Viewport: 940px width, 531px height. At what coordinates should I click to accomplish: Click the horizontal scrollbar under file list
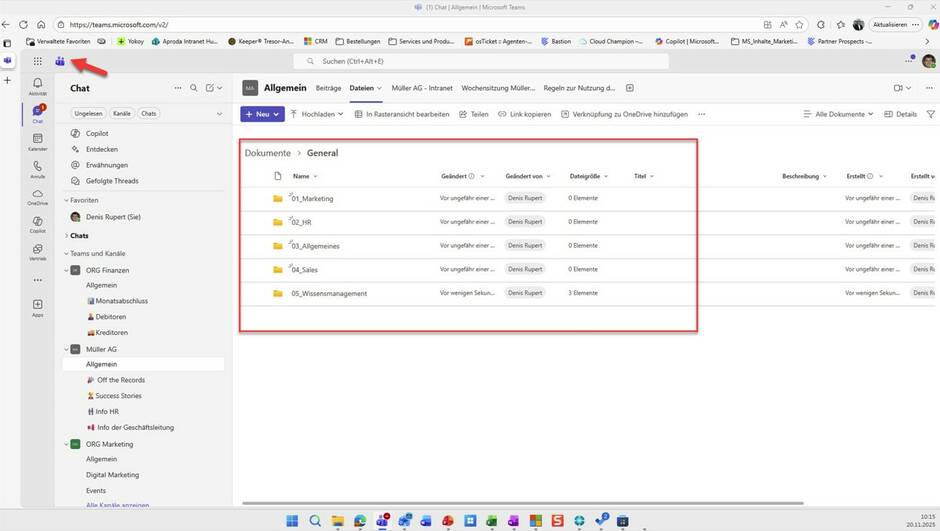pyautogui.click(x=523, y=503)
